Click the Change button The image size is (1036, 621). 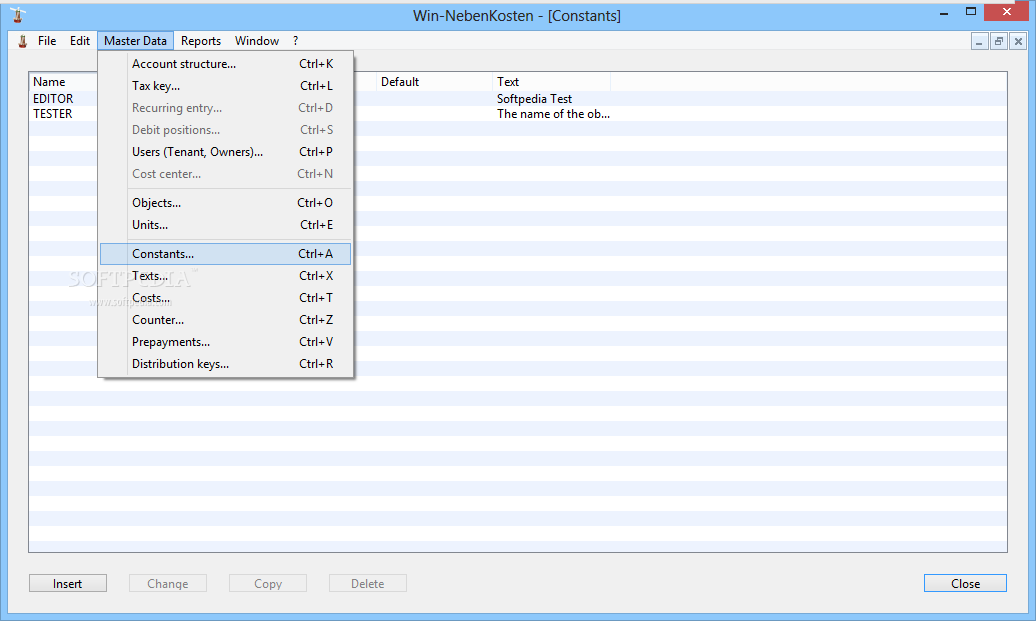click(x=168, y=583)
